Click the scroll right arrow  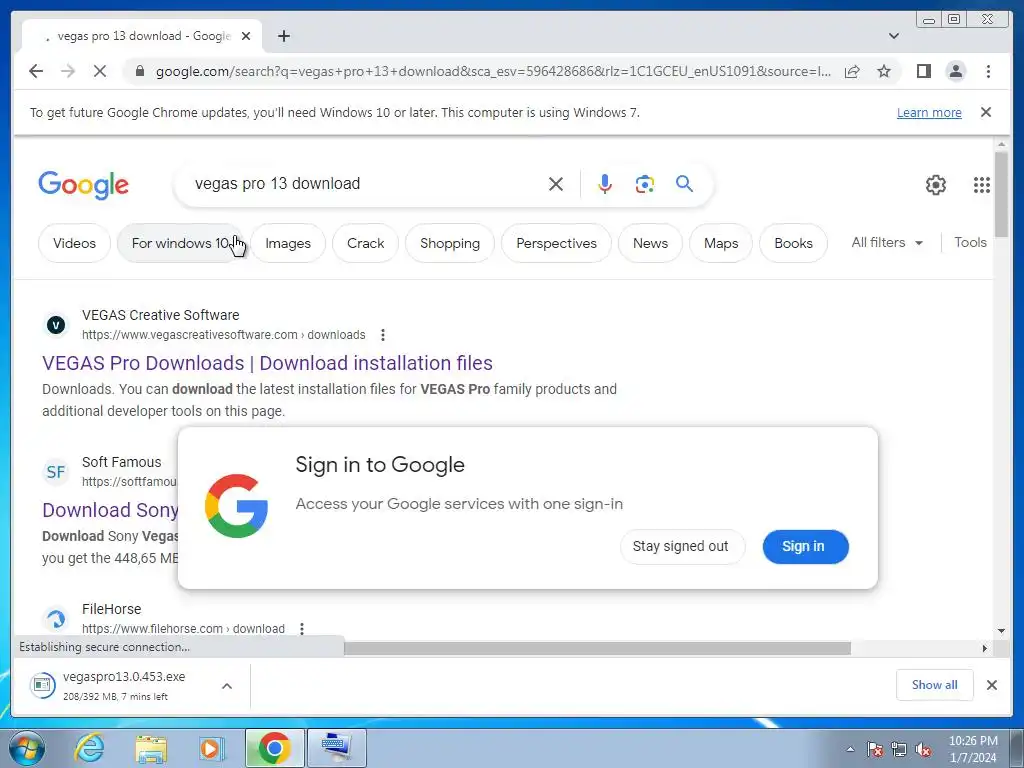985,648
